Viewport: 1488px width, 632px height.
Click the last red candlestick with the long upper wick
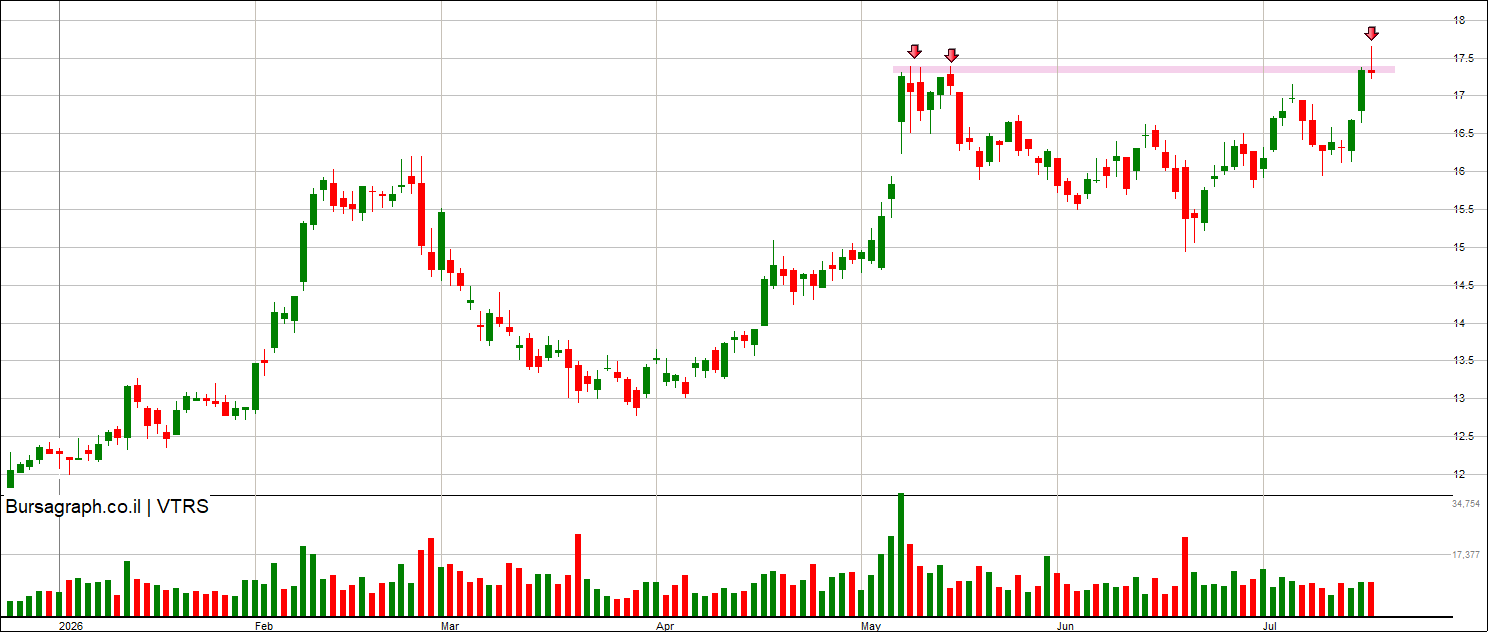(1372, 71)
